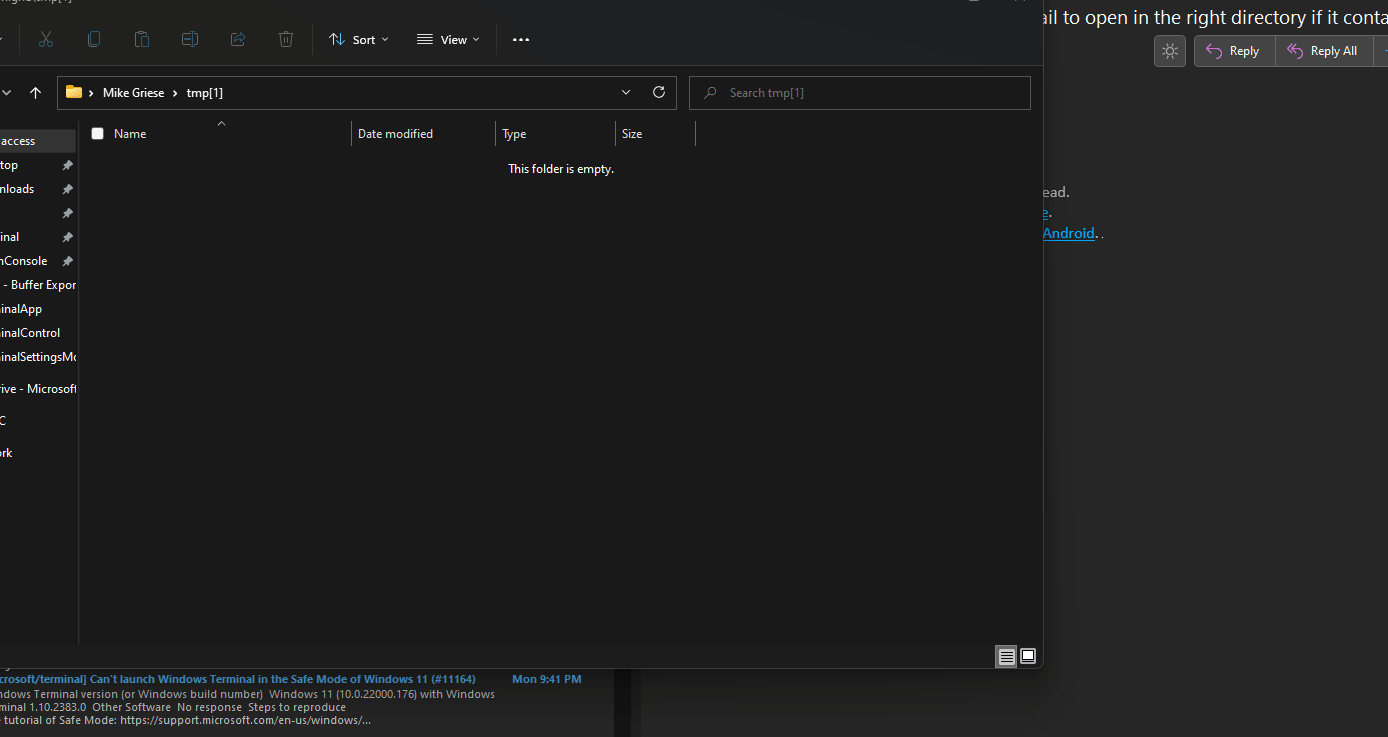The width and height of the screenshot is (1388, 737).
Task: Click the Share icon
Action: (237, 39)
